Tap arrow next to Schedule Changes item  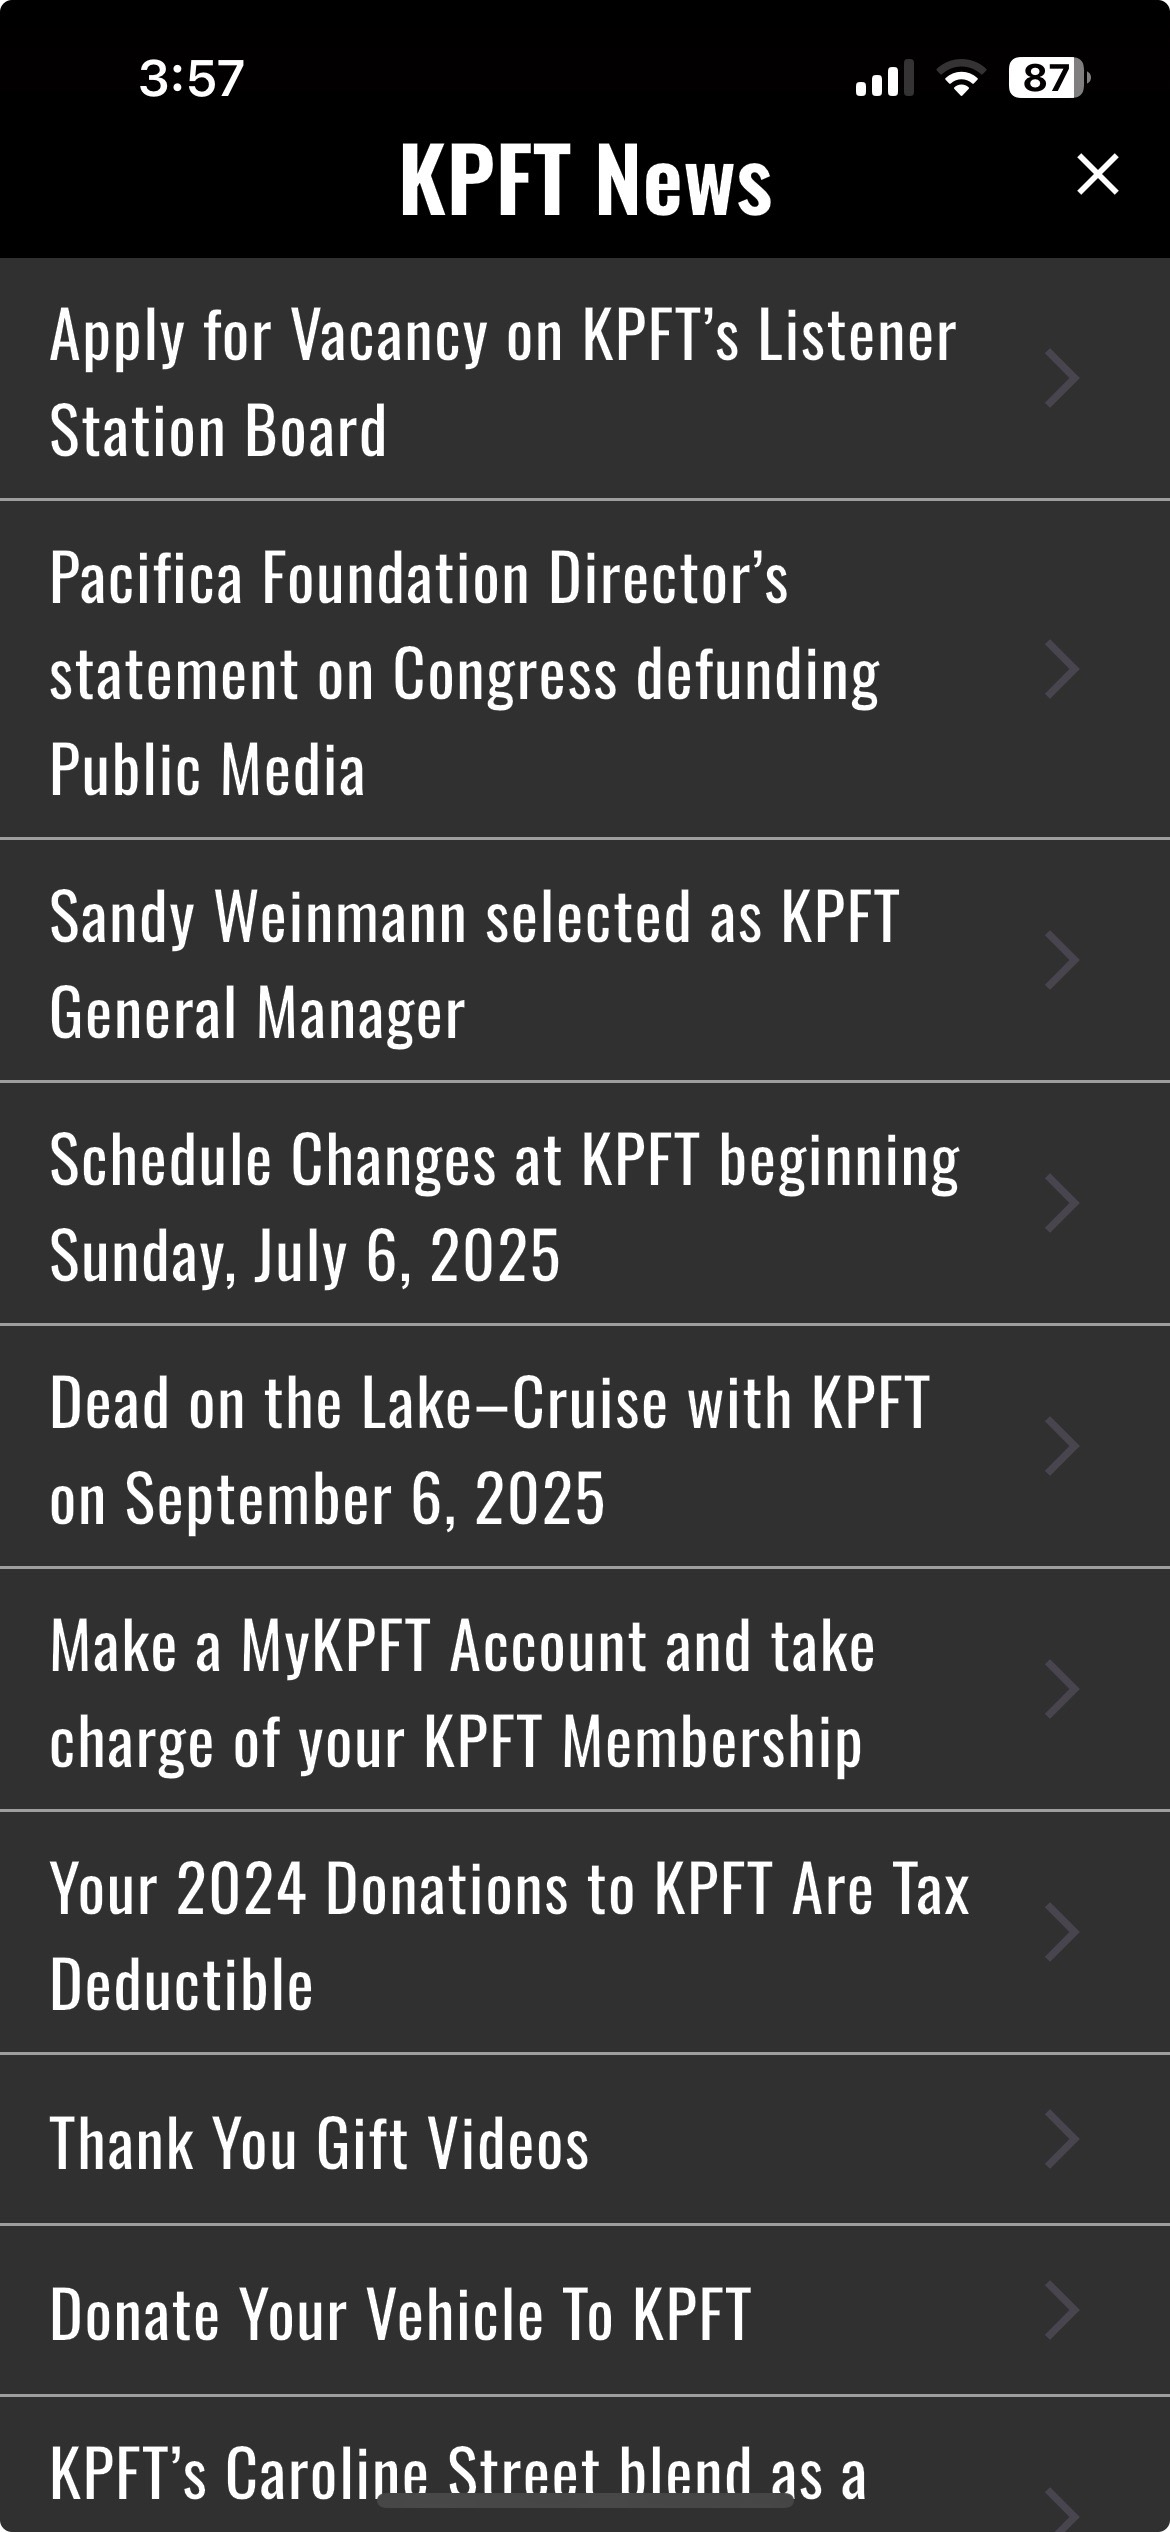(1061, 1203)
